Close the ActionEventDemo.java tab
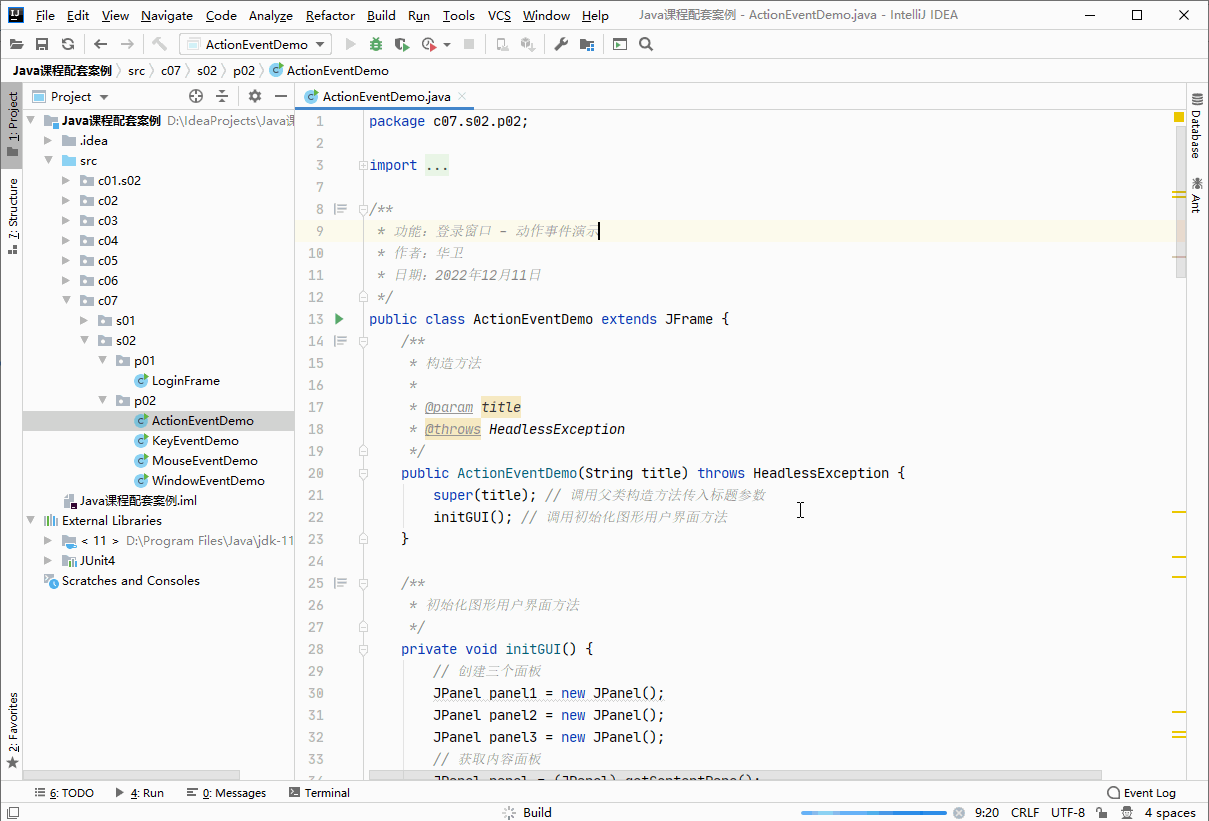 pos(462,97)
